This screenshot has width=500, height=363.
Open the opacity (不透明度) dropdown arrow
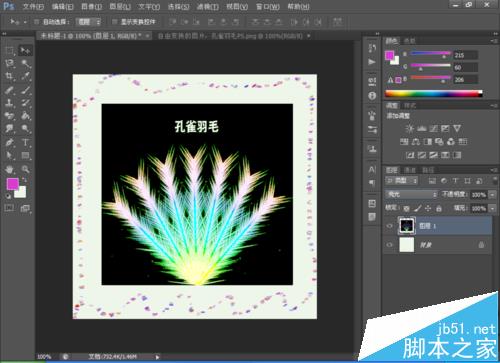(x=492, y=195)
